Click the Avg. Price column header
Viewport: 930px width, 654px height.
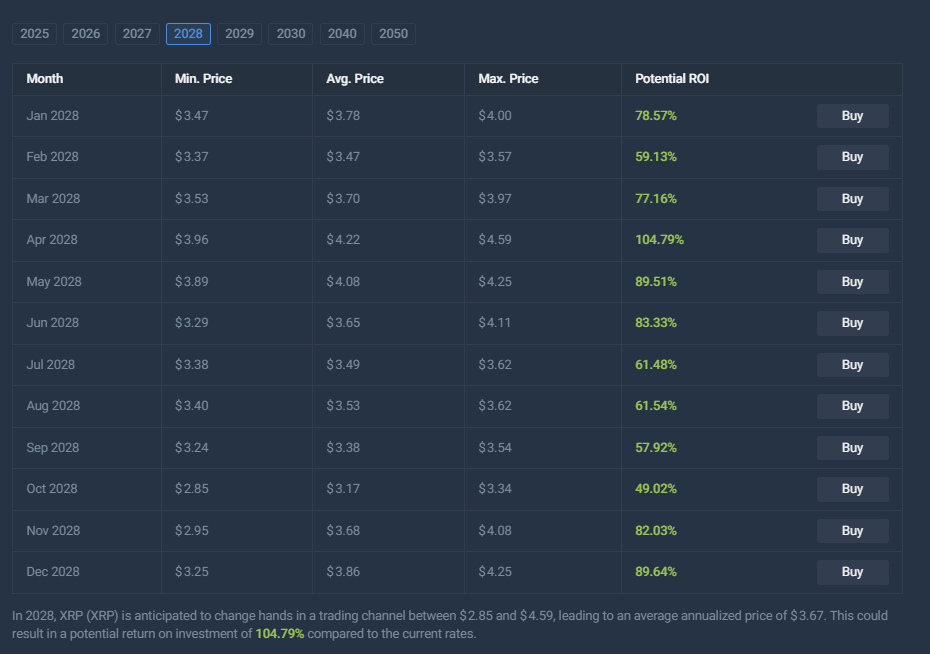point(355,79)
